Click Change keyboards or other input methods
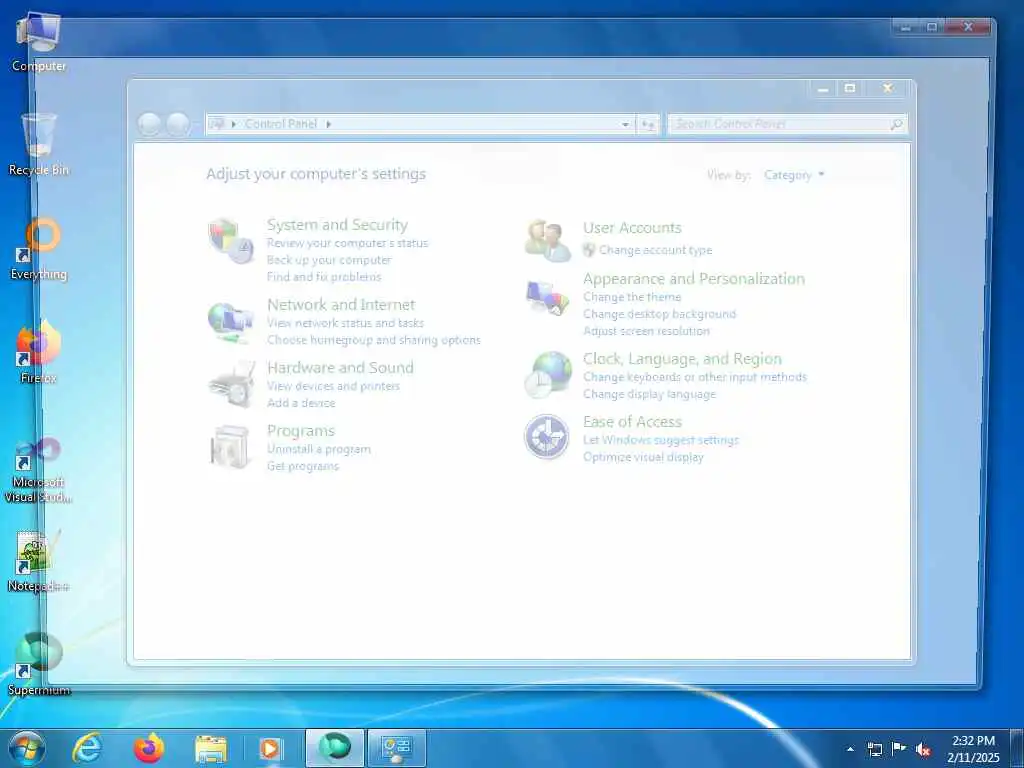The width and height of the screenshot is (1024, 768). pos(695,377)
